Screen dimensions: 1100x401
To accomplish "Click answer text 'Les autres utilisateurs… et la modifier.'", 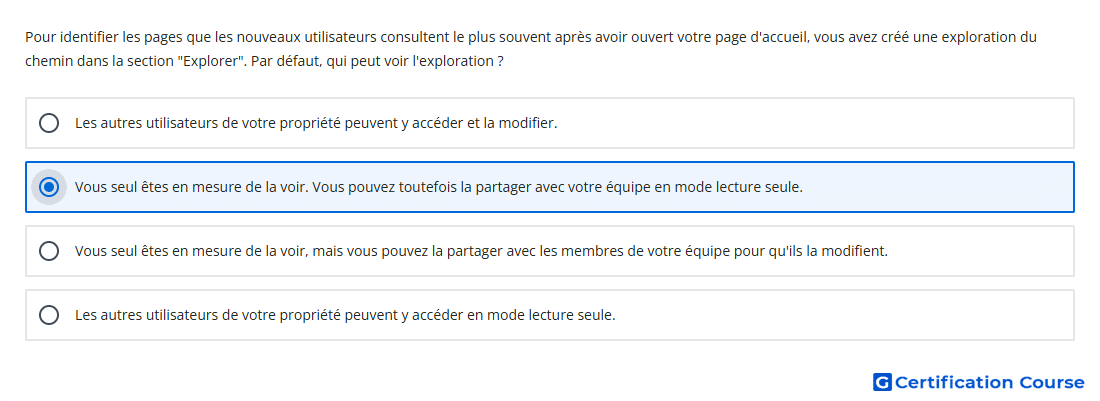I will (316, 123).
